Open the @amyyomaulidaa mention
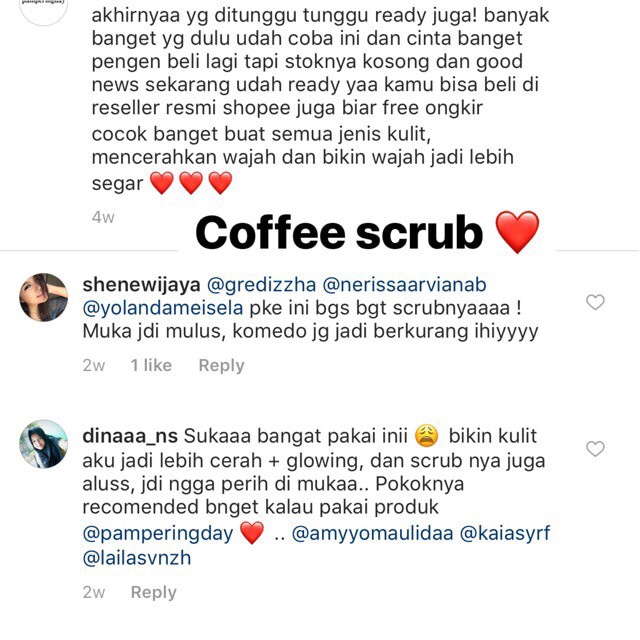The width and height of the screenshot is (640, 640). coord(373,534)
